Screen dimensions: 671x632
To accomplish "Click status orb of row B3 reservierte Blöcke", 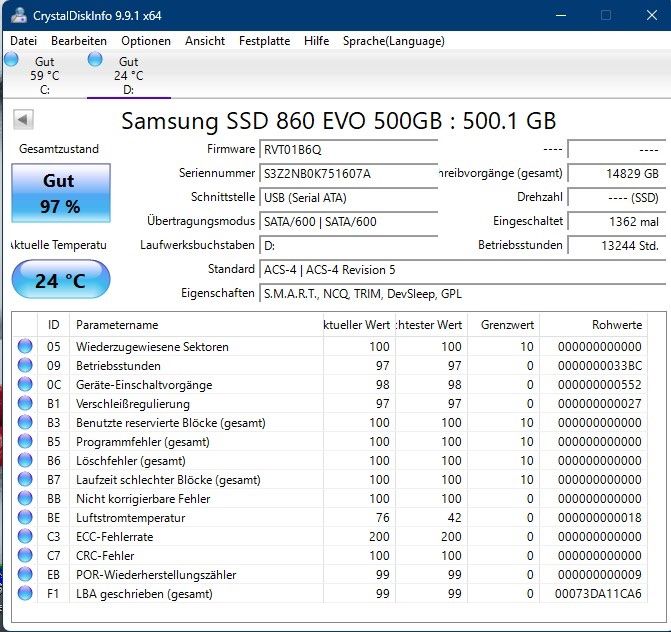I will (x=25, y=422).
